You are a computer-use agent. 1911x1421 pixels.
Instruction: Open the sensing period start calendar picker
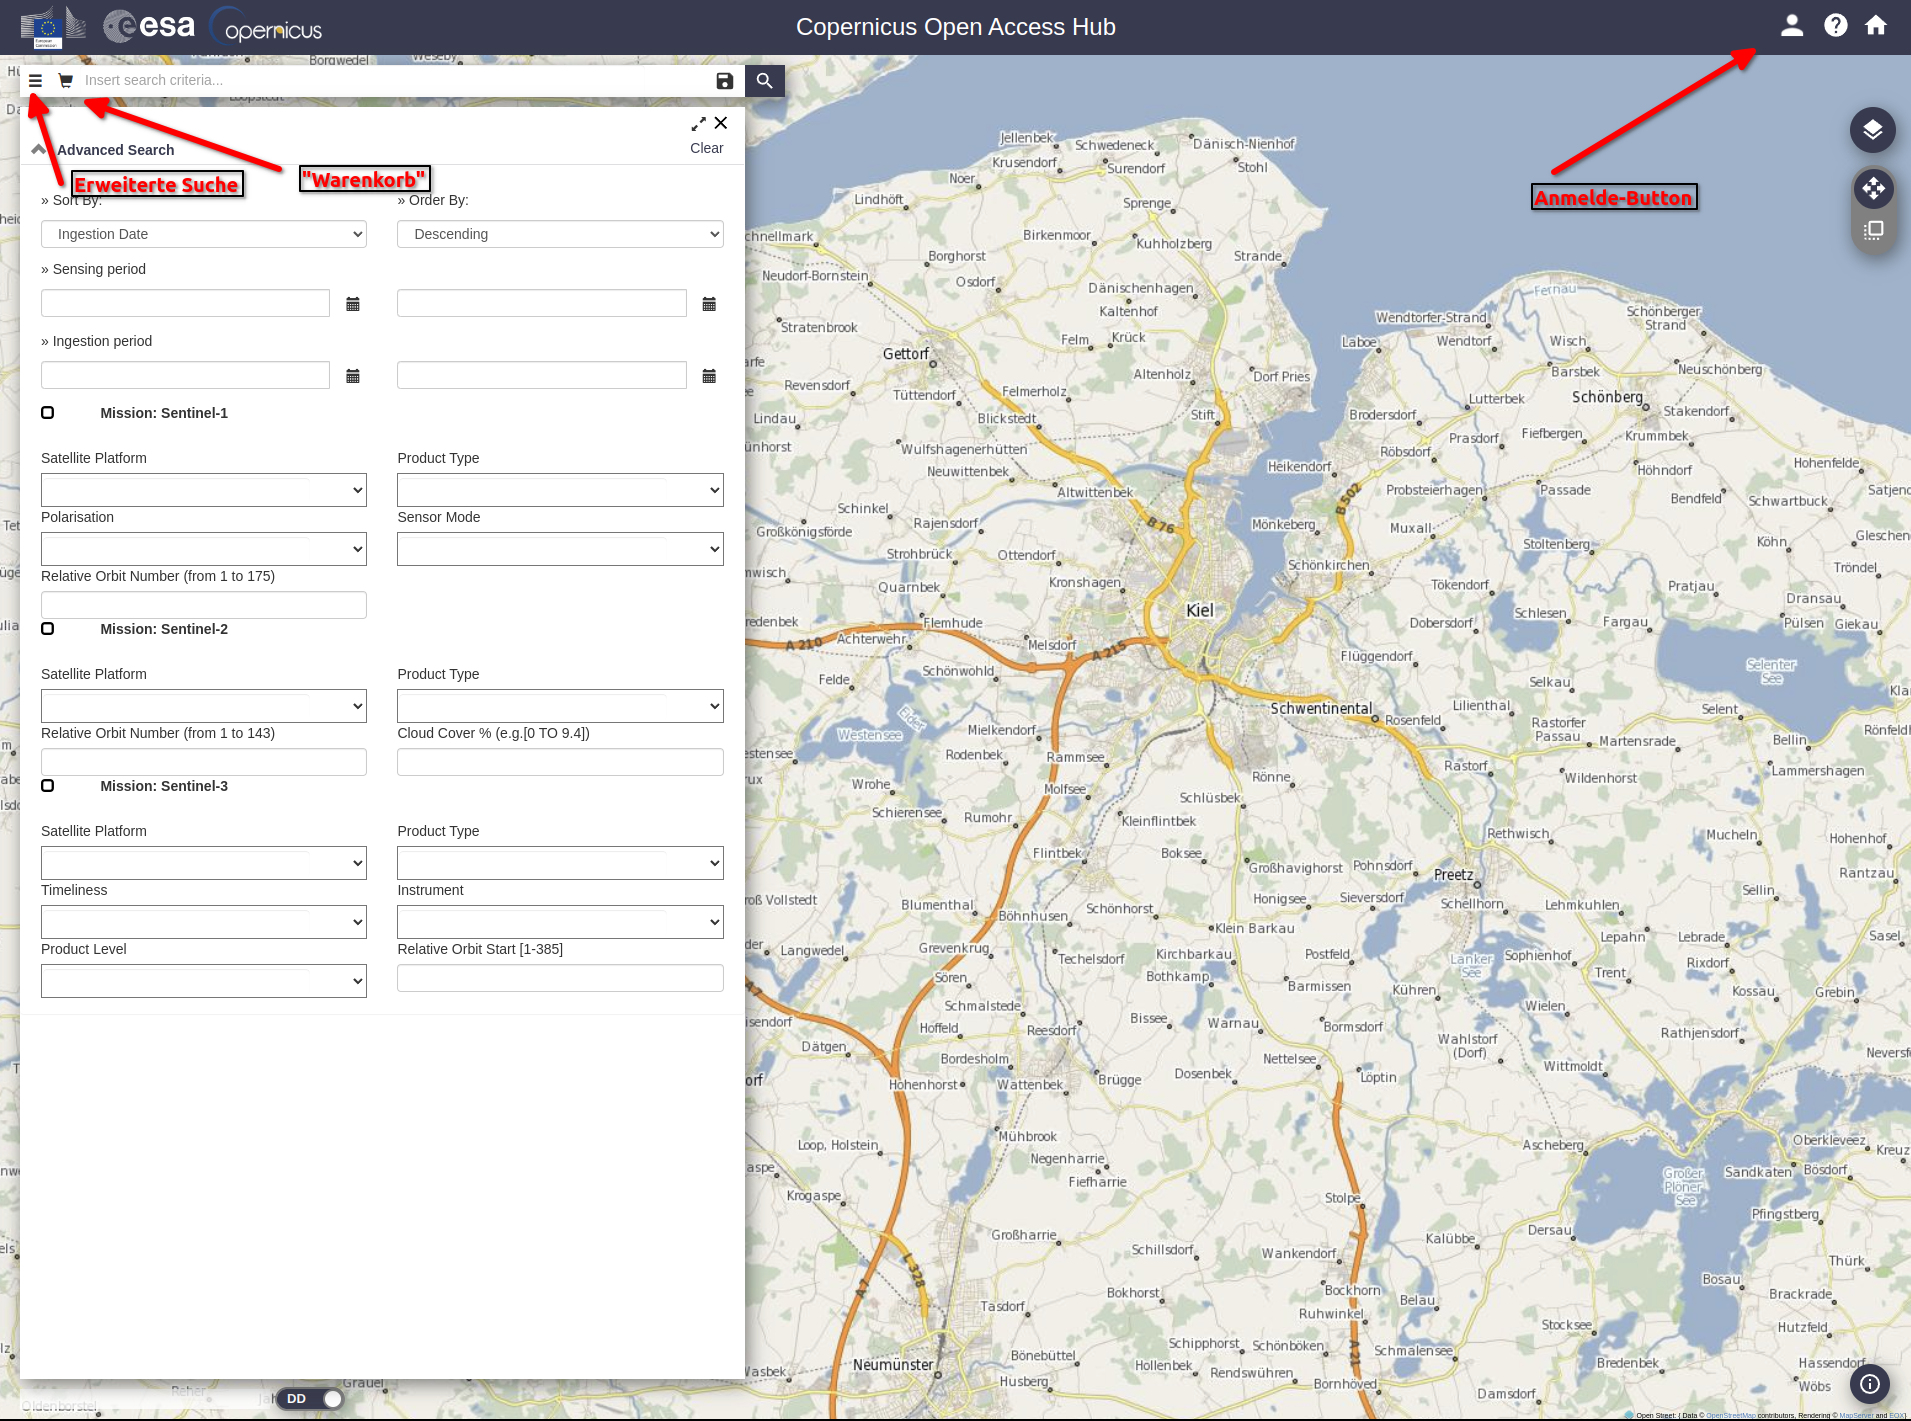pyautogui.click(x=352, y=303)
